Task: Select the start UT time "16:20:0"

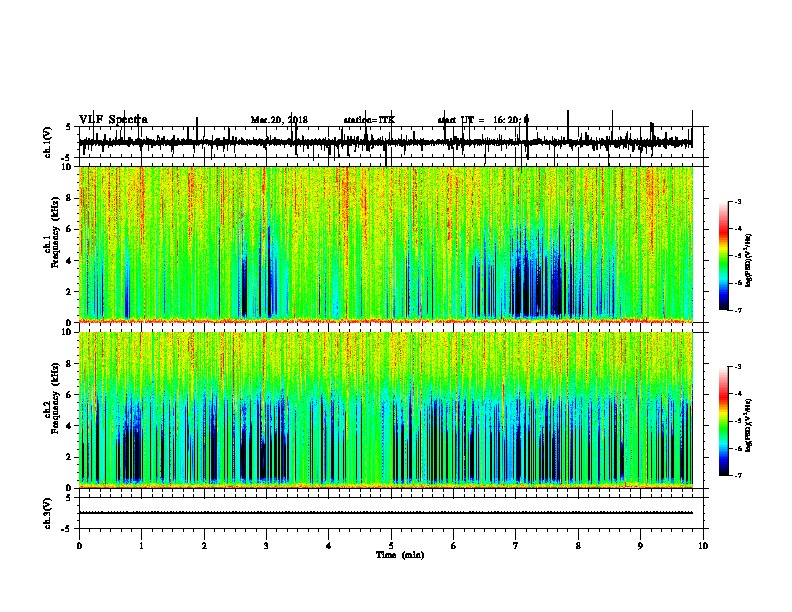Action: point(511,120)
